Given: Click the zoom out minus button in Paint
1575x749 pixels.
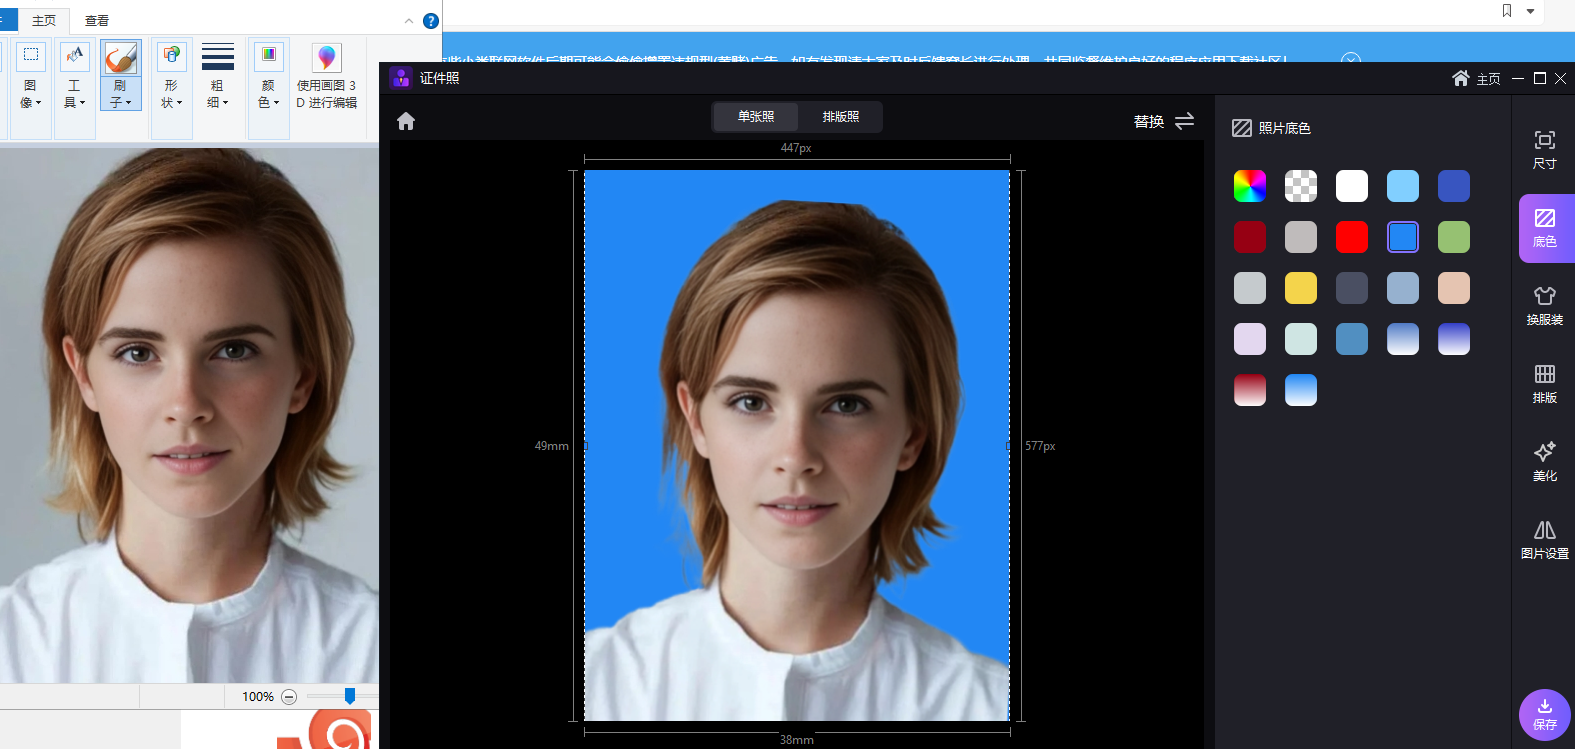Looking at the screenshot, I should click(289, 697).
